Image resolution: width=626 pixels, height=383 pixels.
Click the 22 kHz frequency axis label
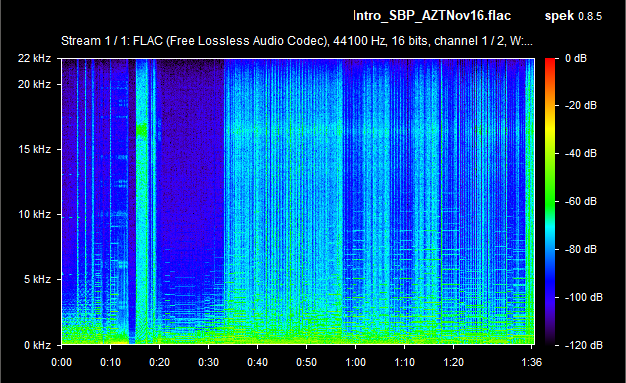click(34, 58)
